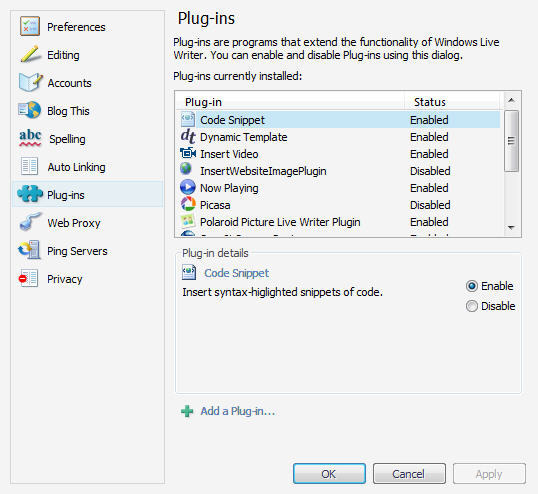Click the plug-in list scroll up arrow
538x494 pixels.
511,100
